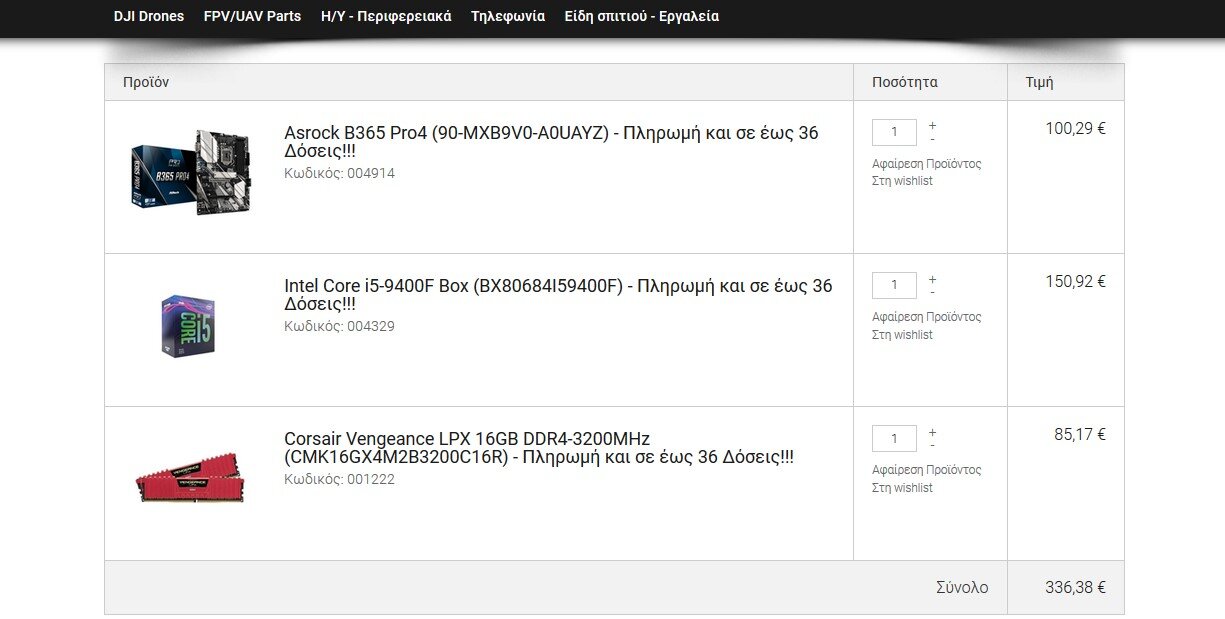Click the Asrock B365 Pro4 motherboard thumbnail

pos(190,172)
